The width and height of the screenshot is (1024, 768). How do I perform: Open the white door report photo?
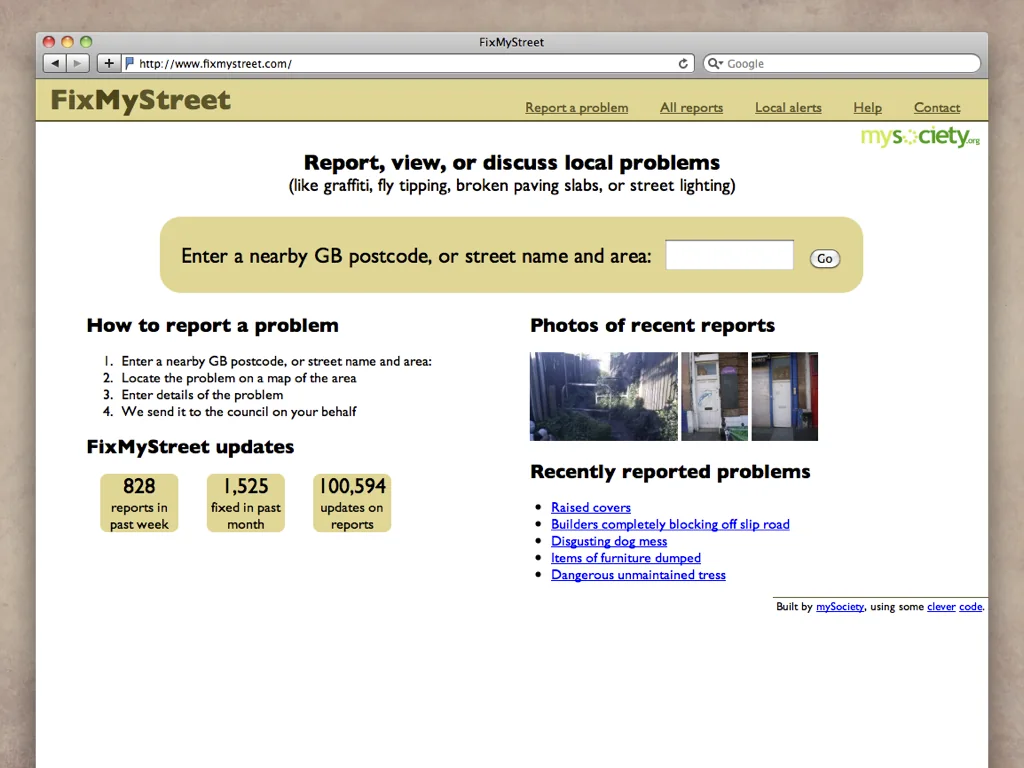714,396
